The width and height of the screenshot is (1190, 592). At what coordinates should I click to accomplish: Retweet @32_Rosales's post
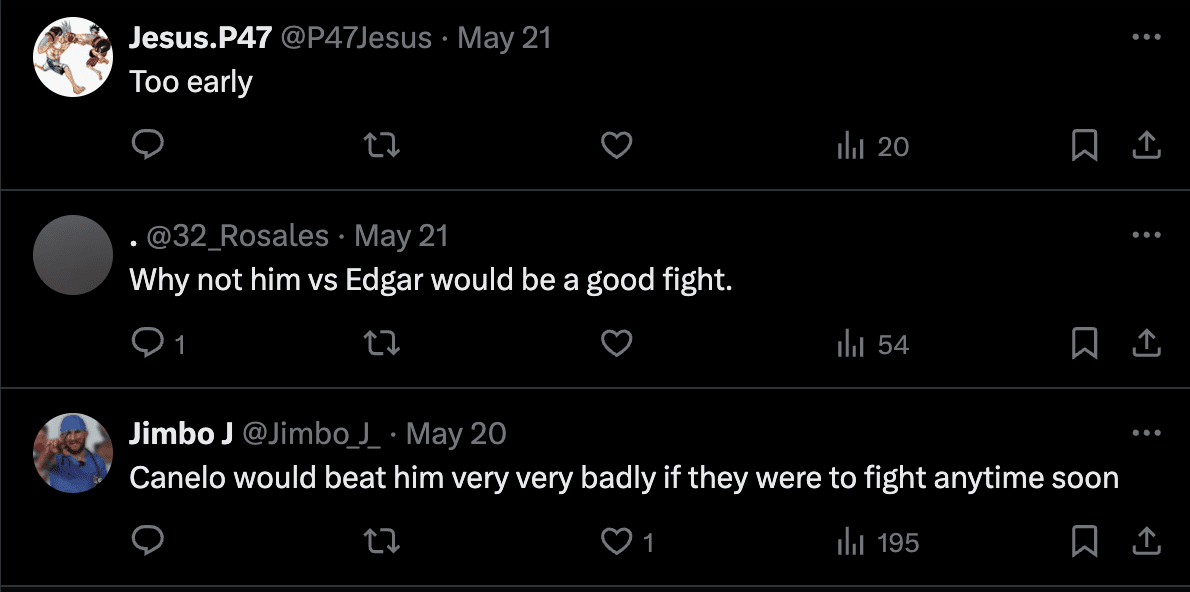[x=382, y=344]
